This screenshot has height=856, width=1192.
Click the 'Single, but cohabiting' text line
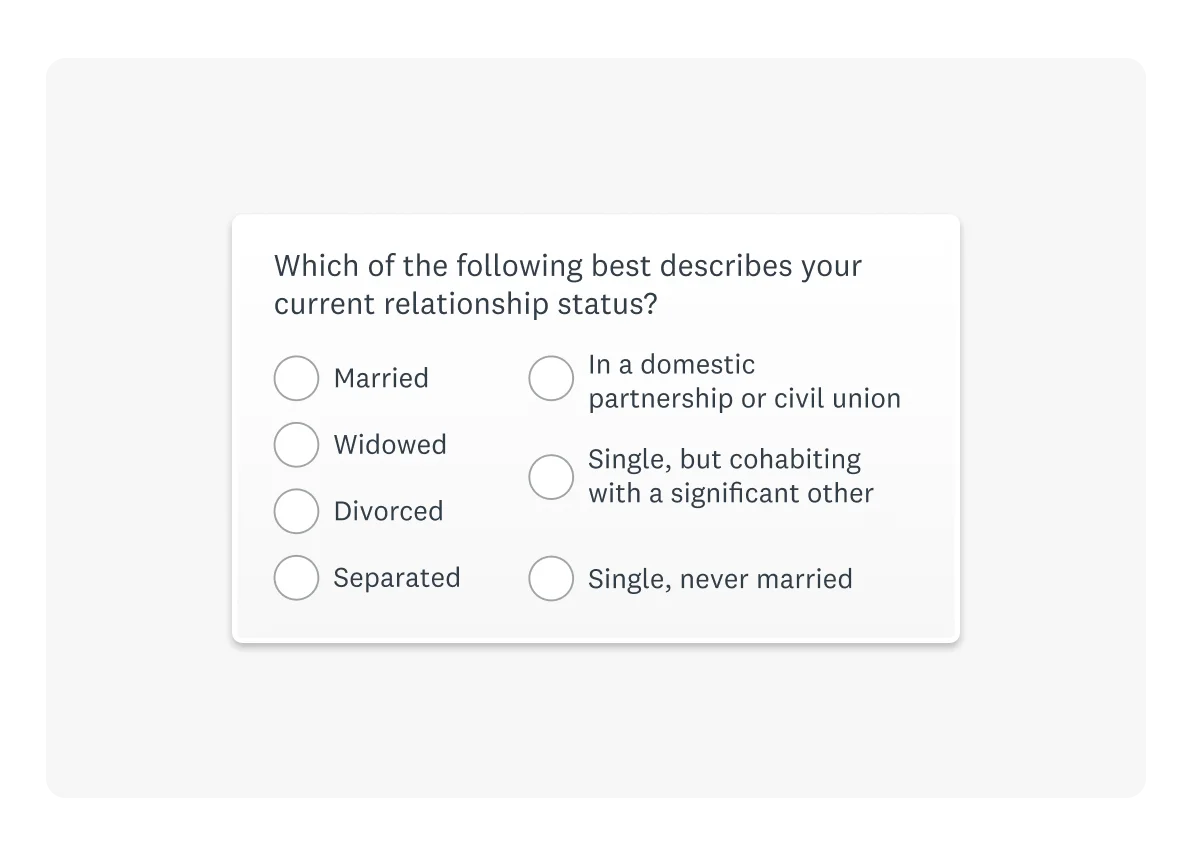pyautogui.click(x=724, y=459)
